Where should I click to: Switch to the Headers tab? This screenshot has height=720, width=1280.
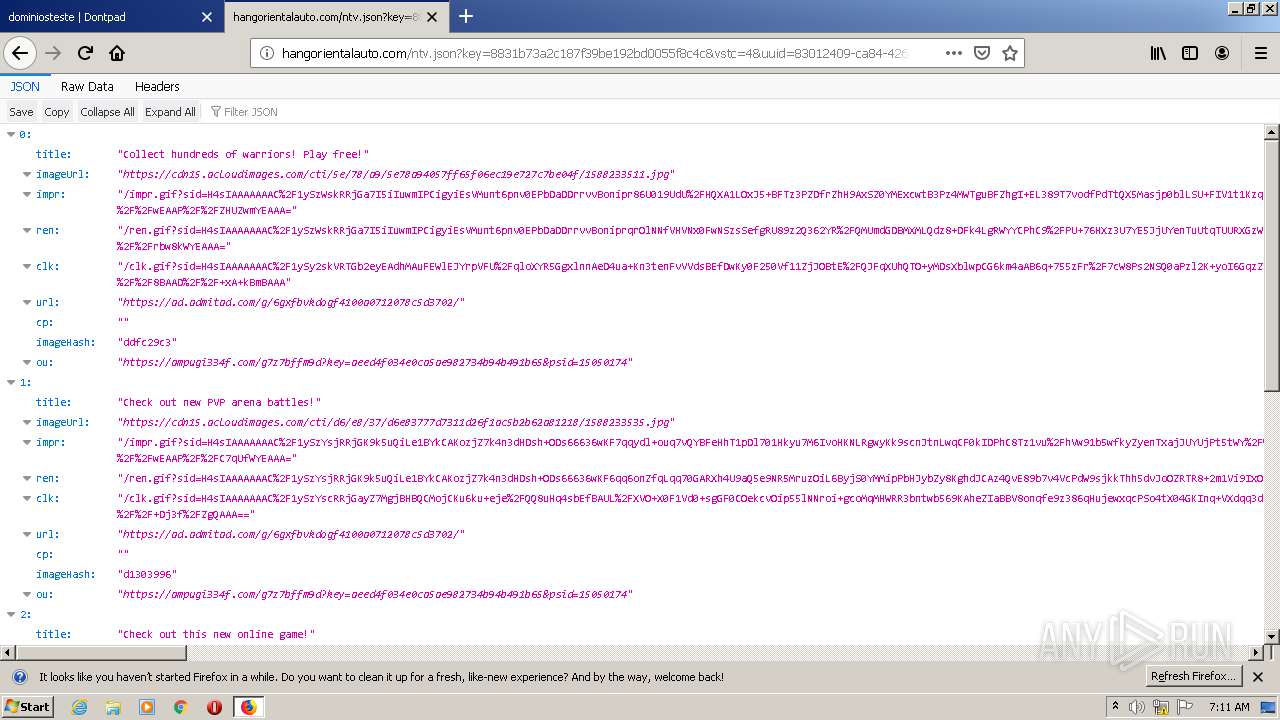click(157, 87)
